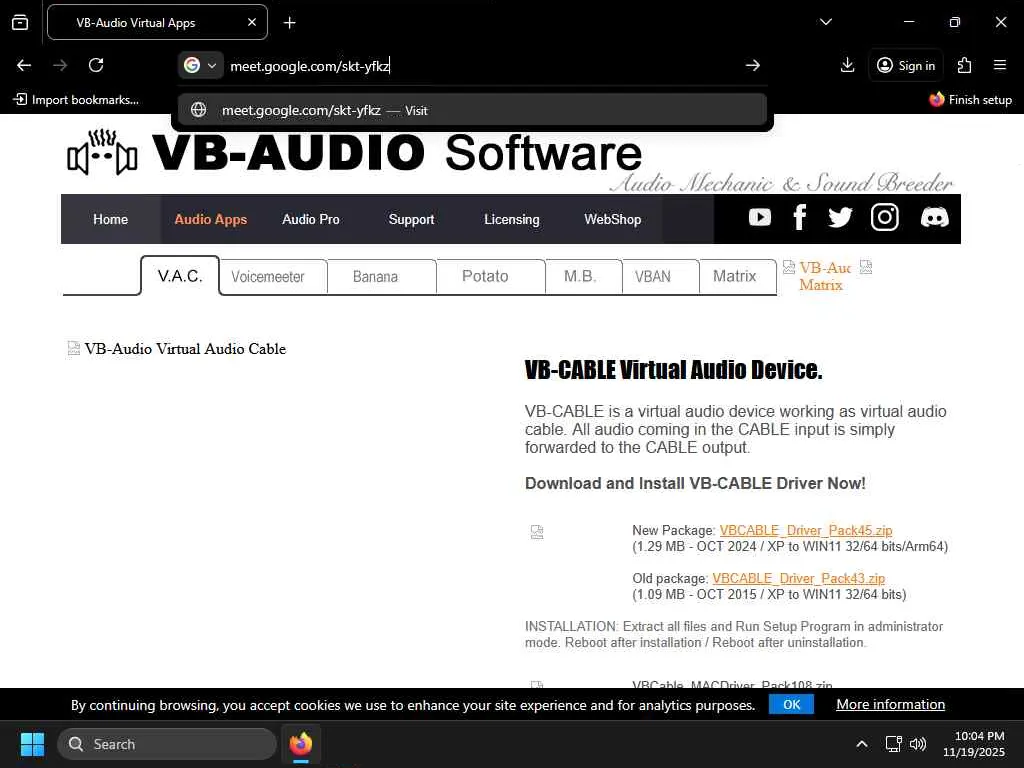Open the Audio Apps menu item
Image resolution: width=1024 pixels, height=768 pixels.
tap(211, 219)
